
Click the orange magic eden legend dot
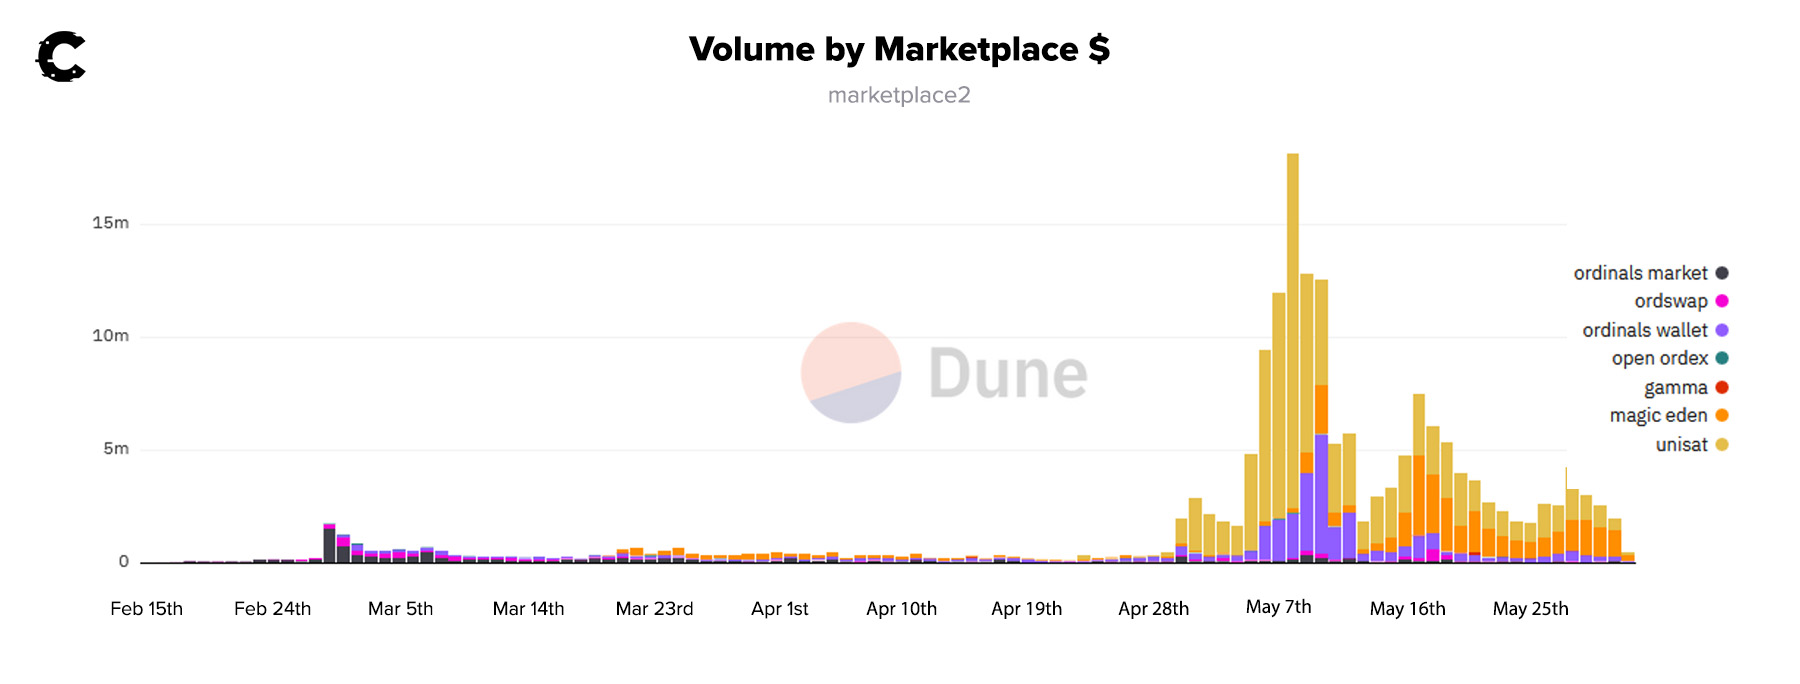coord(1722,415)
